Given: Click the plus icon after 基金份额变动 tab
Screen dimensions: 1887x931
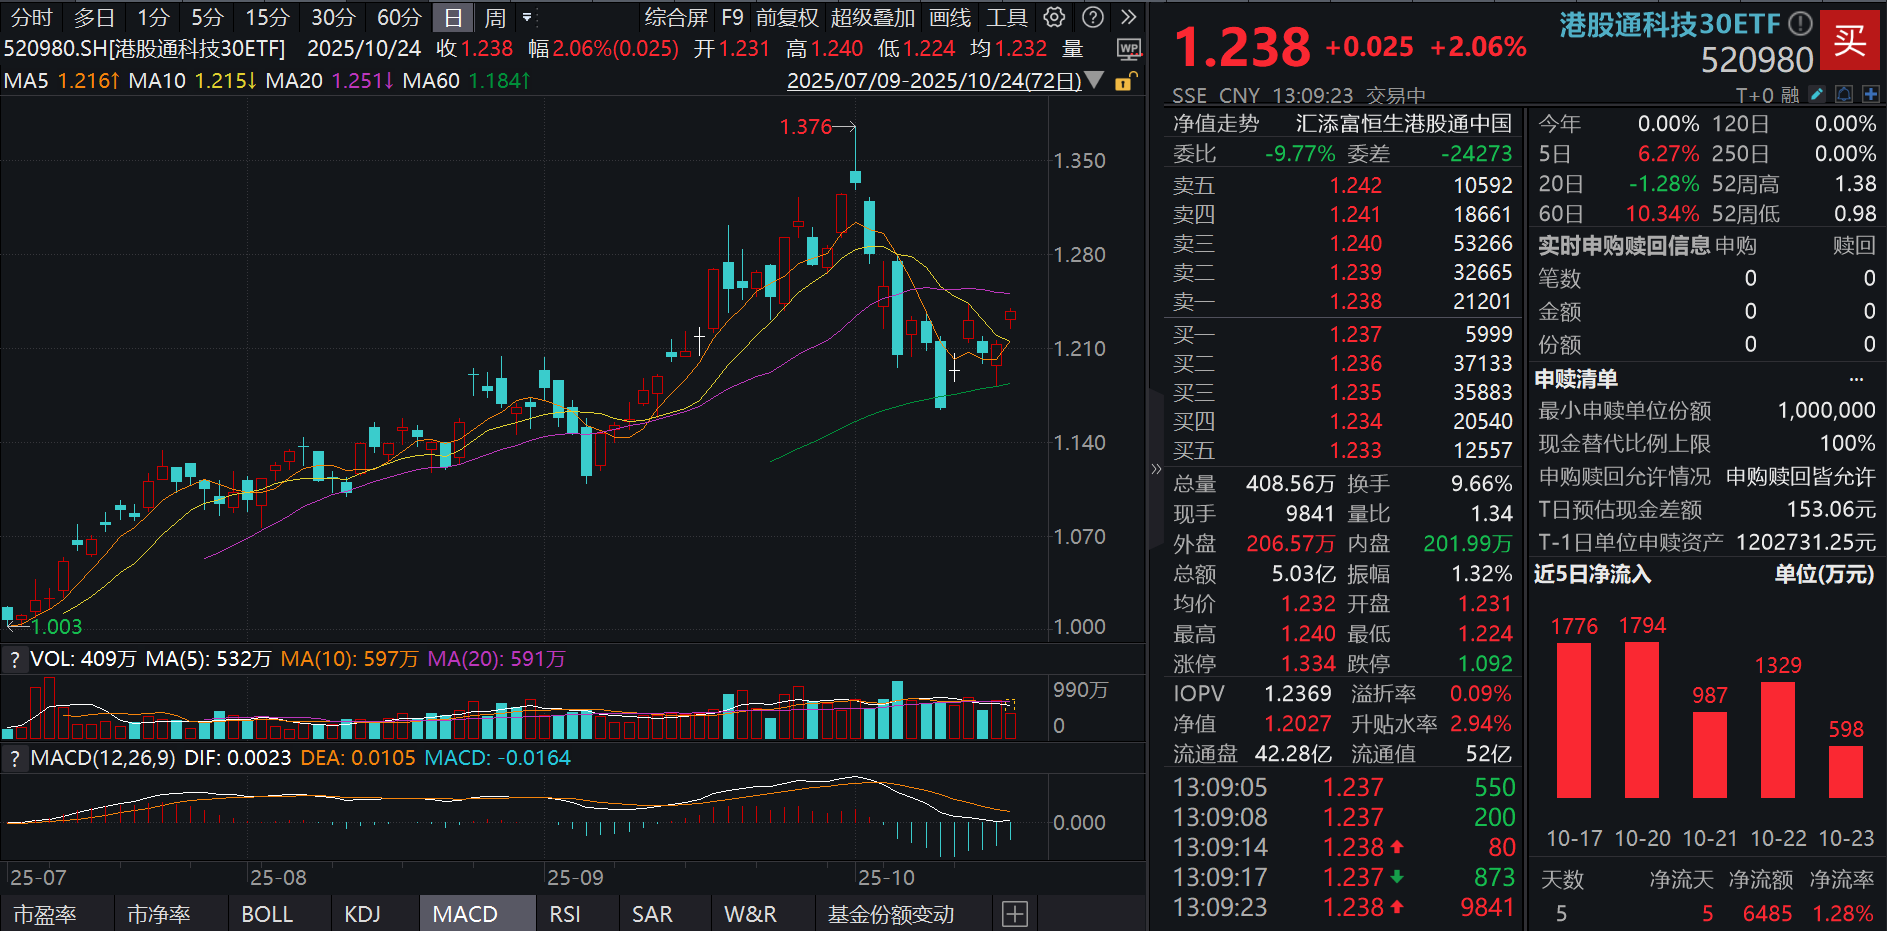Looking at the screenshot, I should [x=1014, y=913].
